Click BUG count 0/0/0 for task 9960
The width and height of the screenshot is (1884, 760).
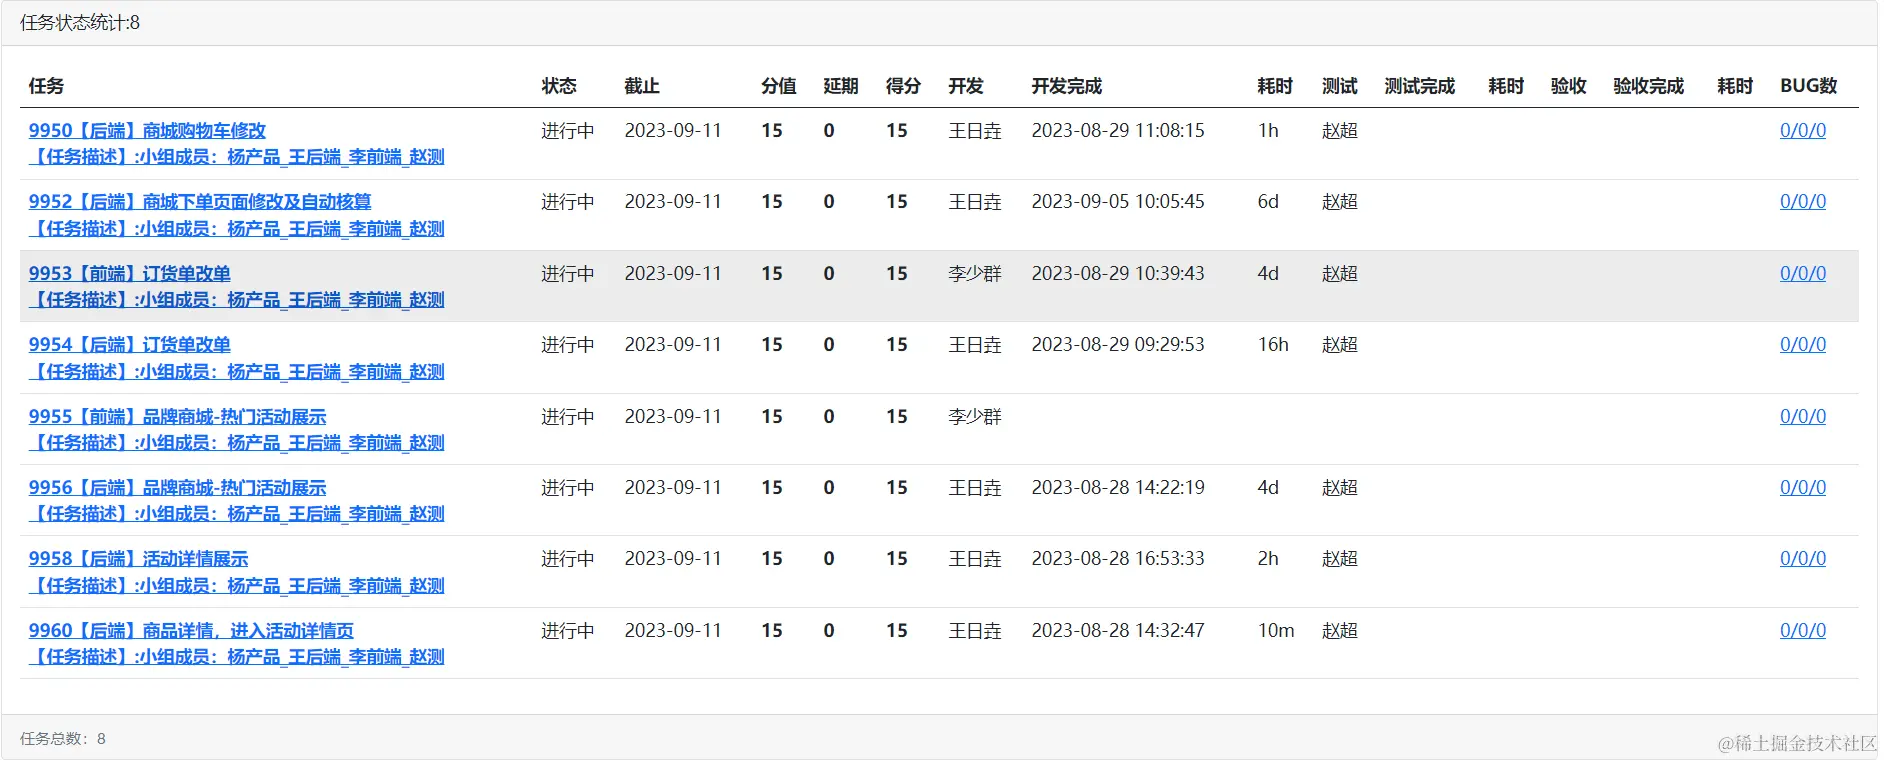pyautogui.click(x=1802, y=631)
